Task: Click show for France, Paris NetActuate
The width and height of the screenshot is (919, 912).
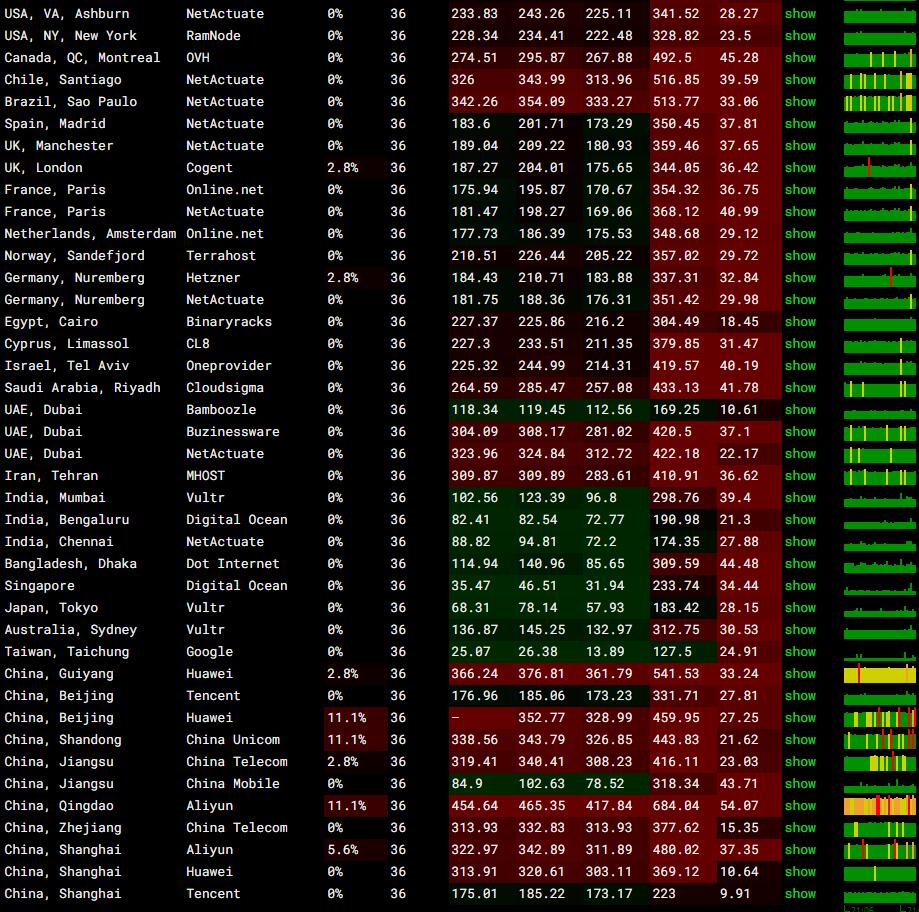Action: [x=800, y=212]
